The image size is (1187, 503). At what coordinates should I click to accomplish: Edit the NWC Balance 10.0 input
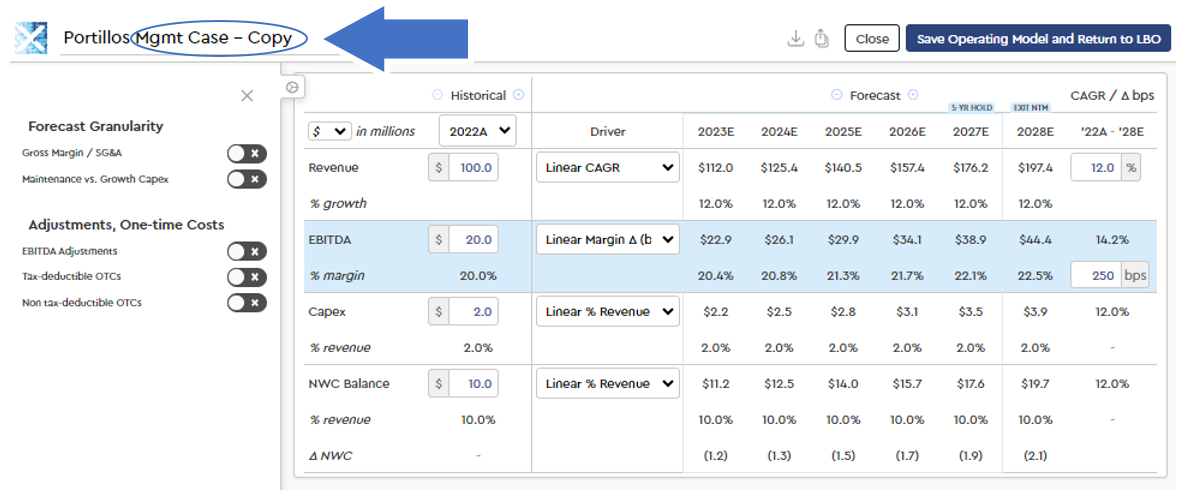point(473,383)
